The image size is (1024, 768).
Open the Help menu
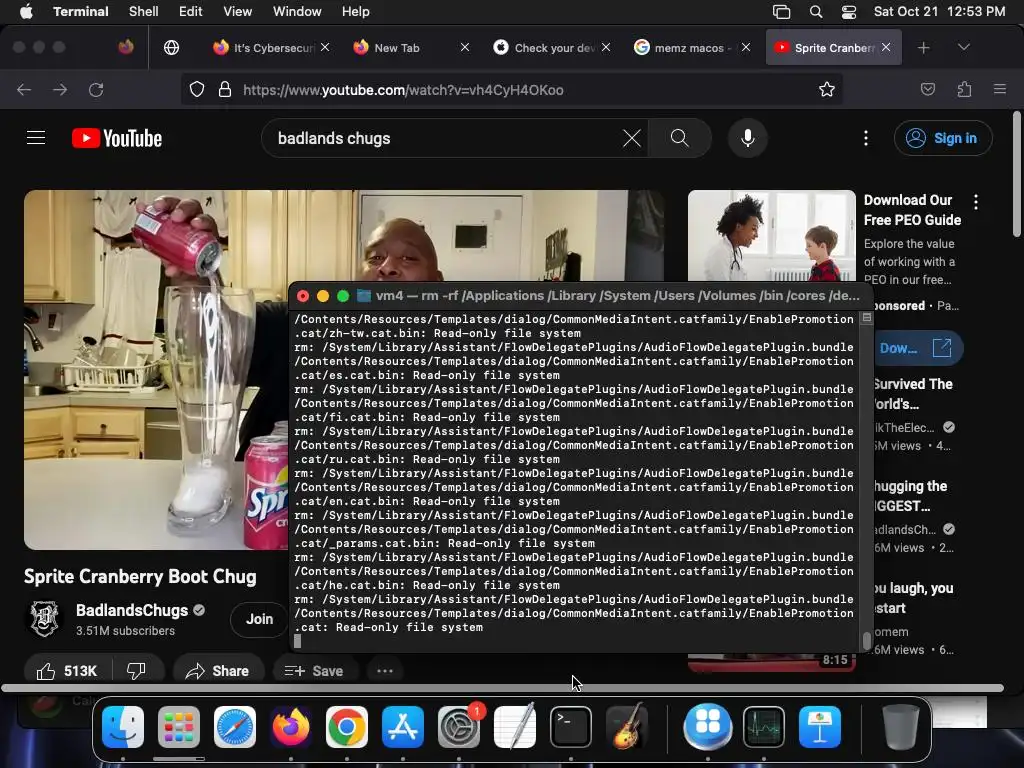click(356, 11)
